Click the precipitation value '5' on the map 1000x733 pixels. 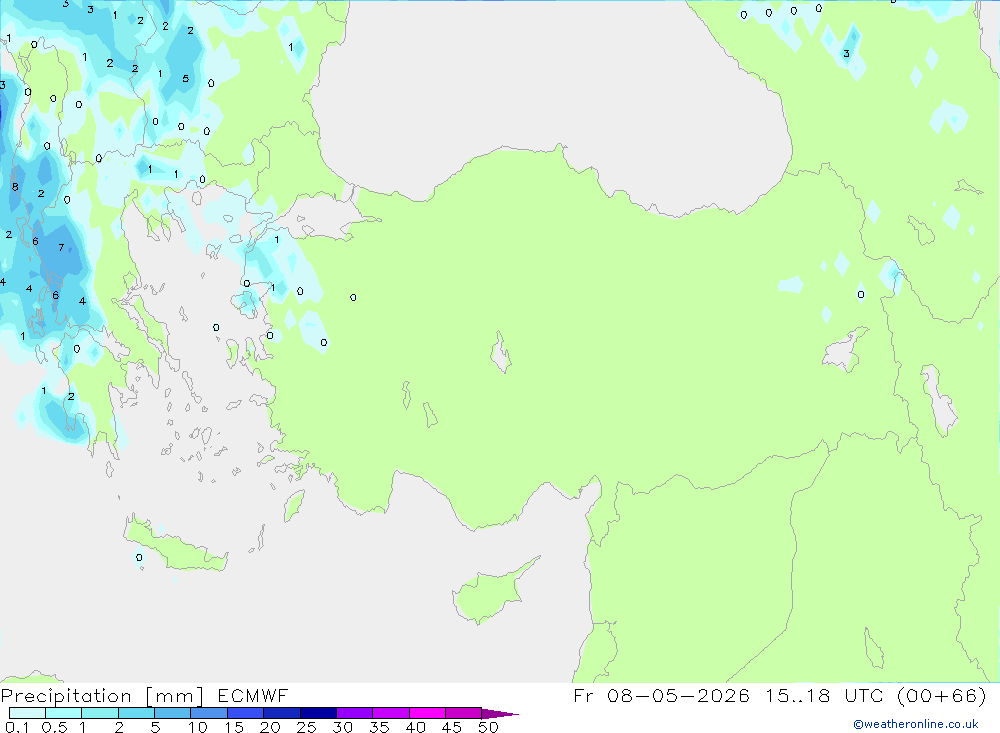(x=186, y=78)
